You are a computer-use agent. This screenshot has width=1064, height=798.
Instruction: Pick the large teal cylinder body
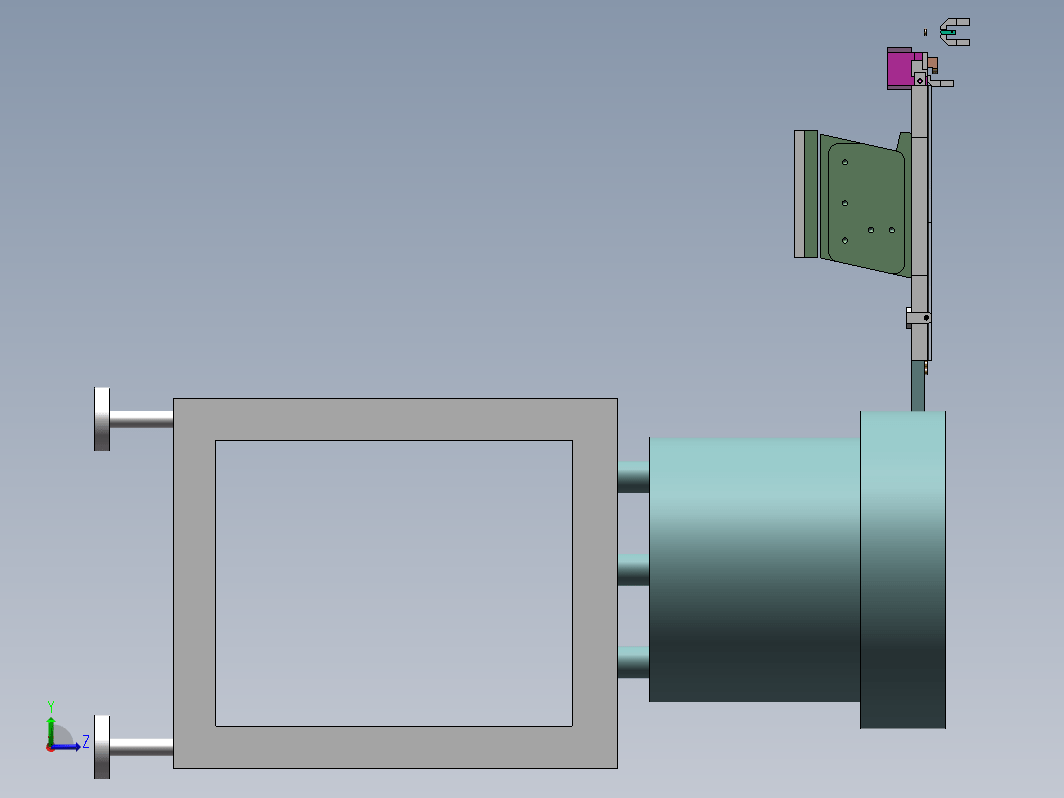(x=755, y=569)
